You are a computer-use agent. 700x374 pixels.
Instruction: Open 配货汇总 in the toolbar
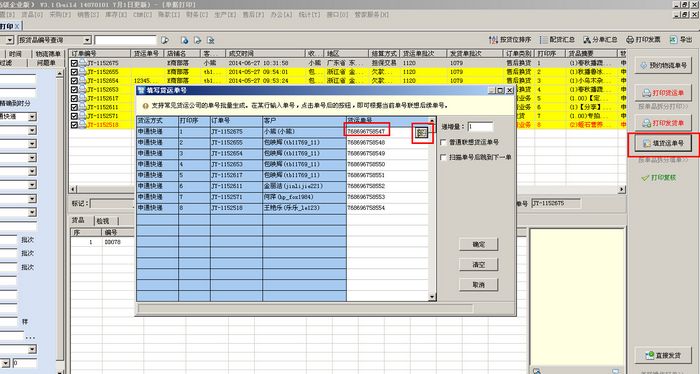pyautogui.click(x=558, y=40)
